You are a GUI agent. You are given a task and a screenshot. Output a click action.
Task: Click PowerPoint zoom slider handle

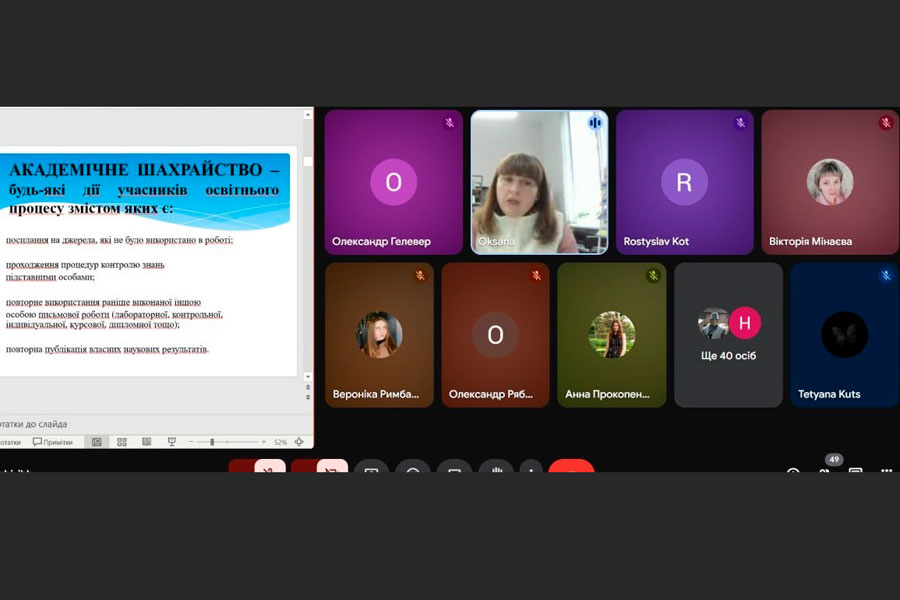pos(212,442)
